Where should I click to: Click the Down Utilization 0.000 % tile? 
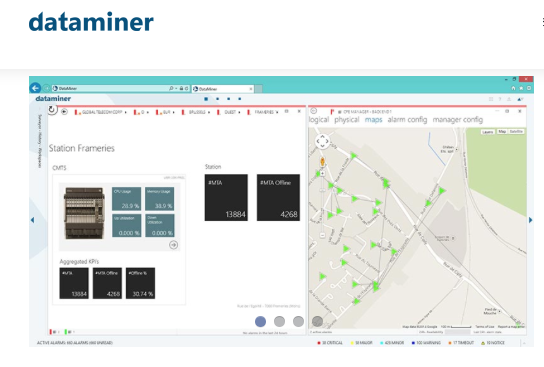coord(160,226)
